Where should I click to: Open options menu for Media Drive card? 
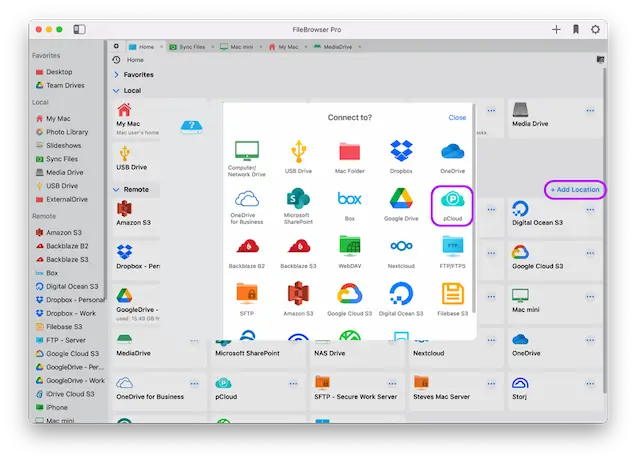tap(590, 110)
